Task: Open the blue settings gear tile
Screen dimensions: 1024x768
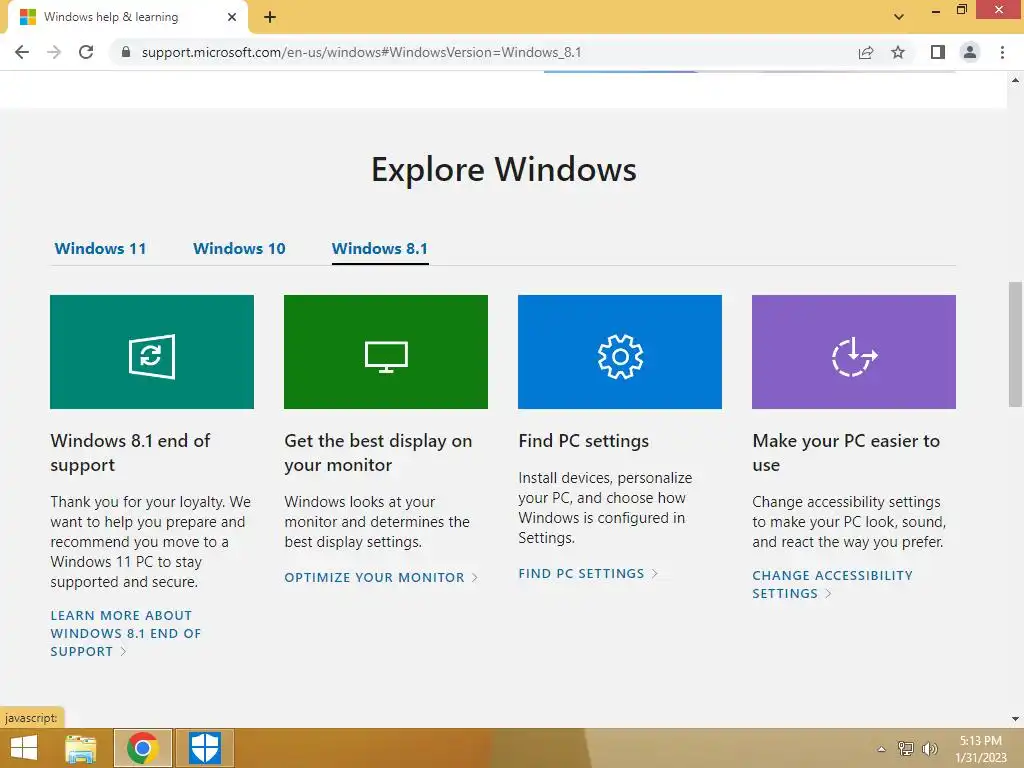Action: [x=620, y=352]
